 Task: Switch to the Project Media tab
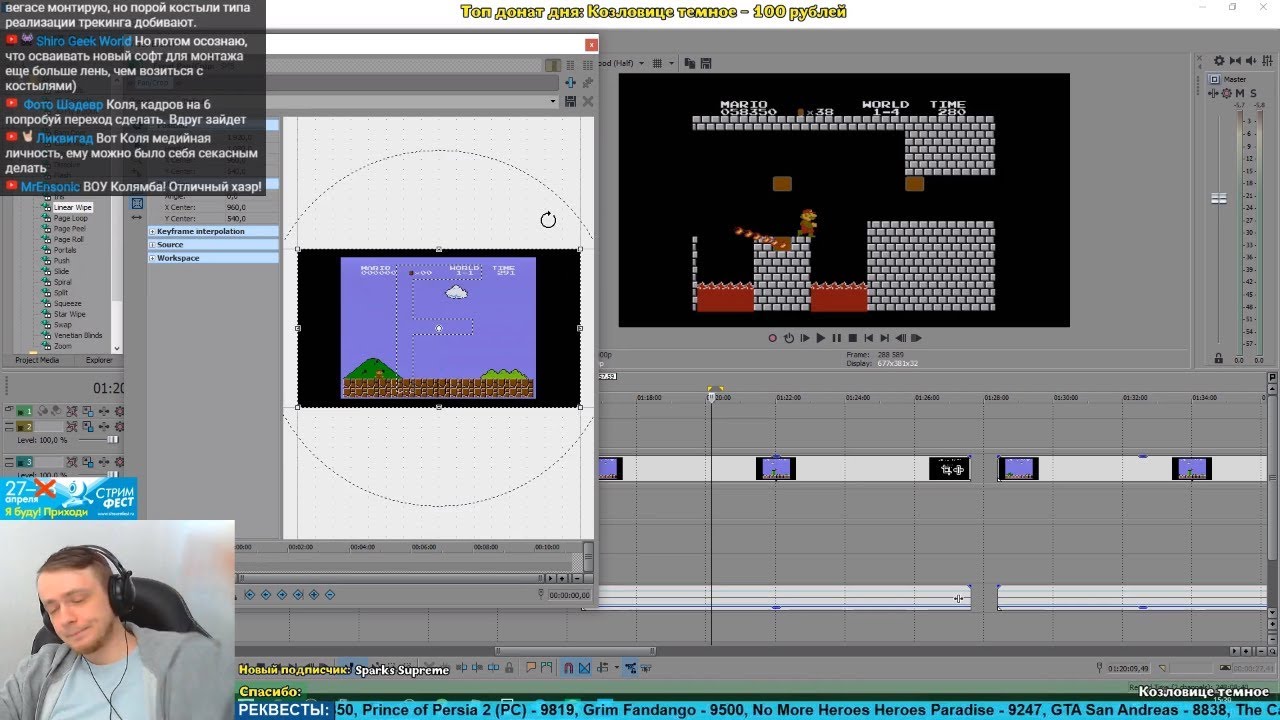point(37,360)
